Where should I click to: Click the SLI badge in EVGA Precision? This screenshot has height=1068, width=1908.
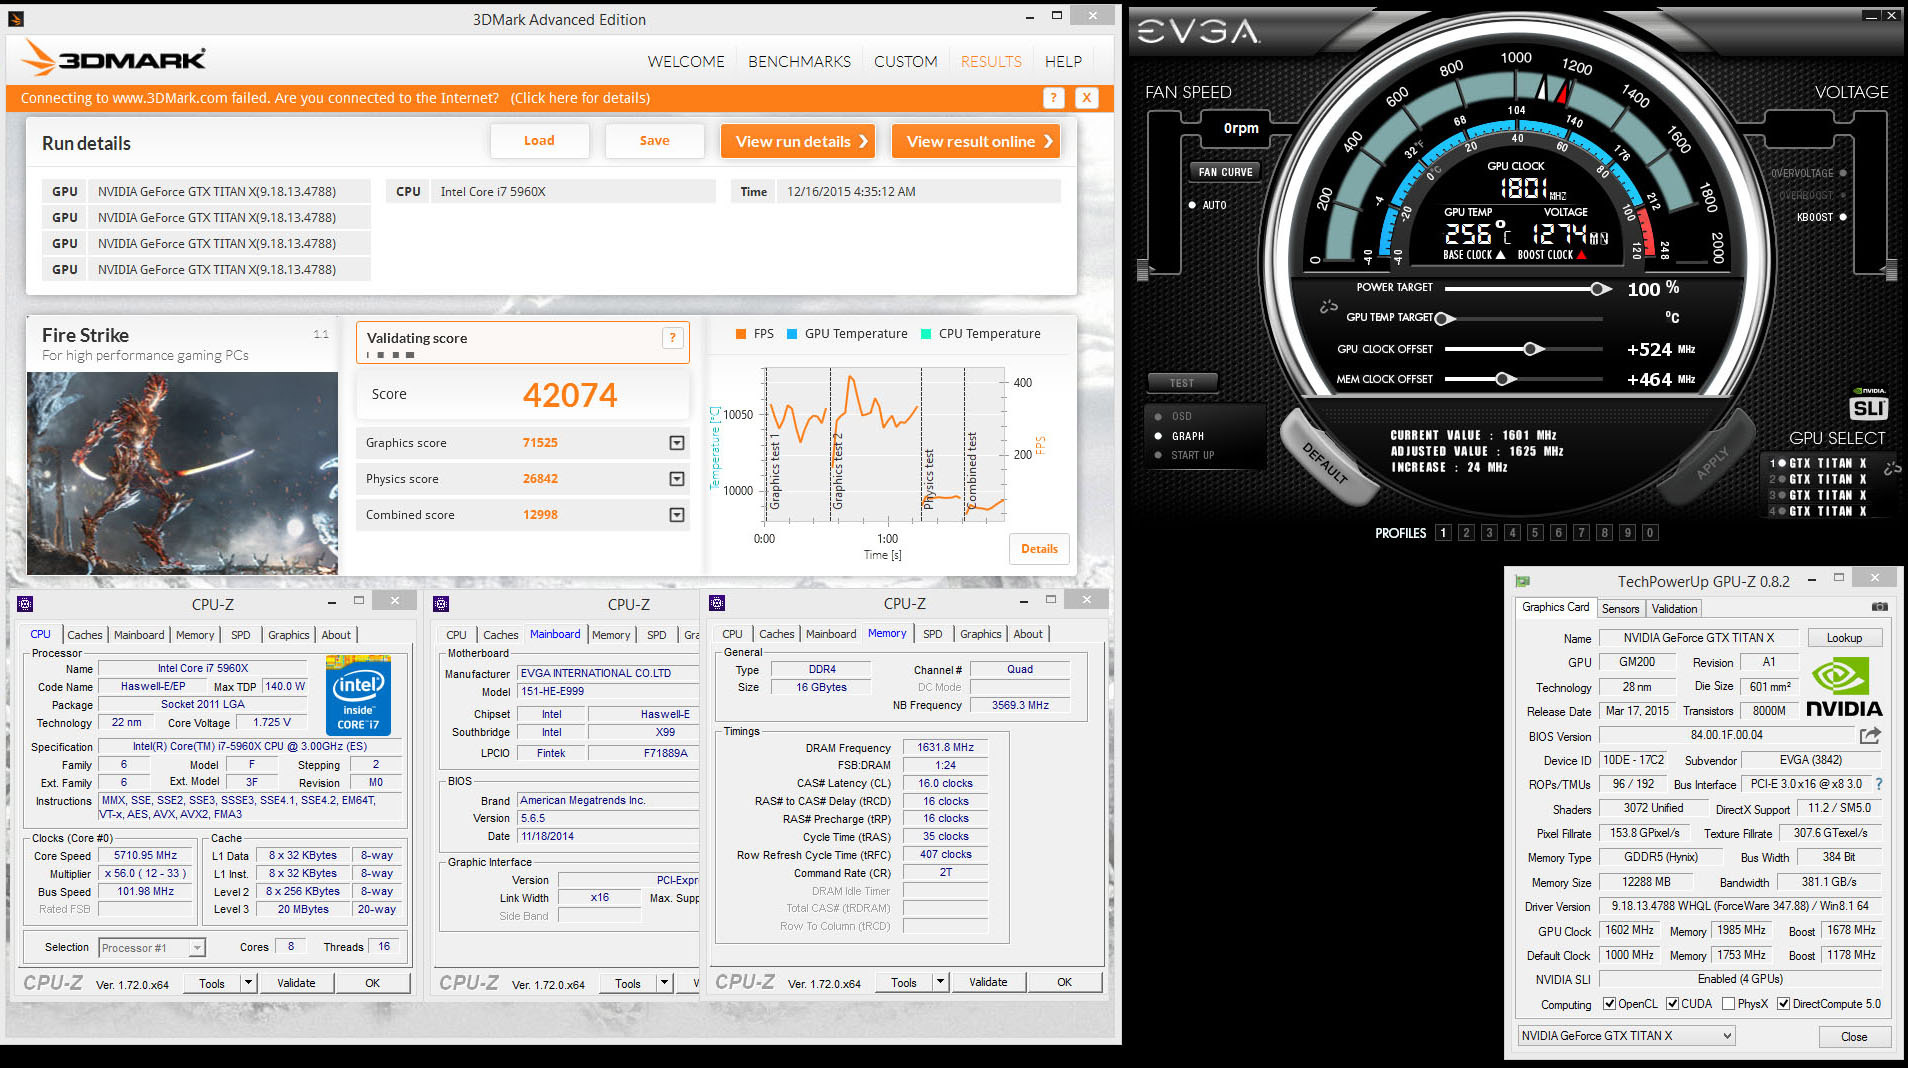1868,408
